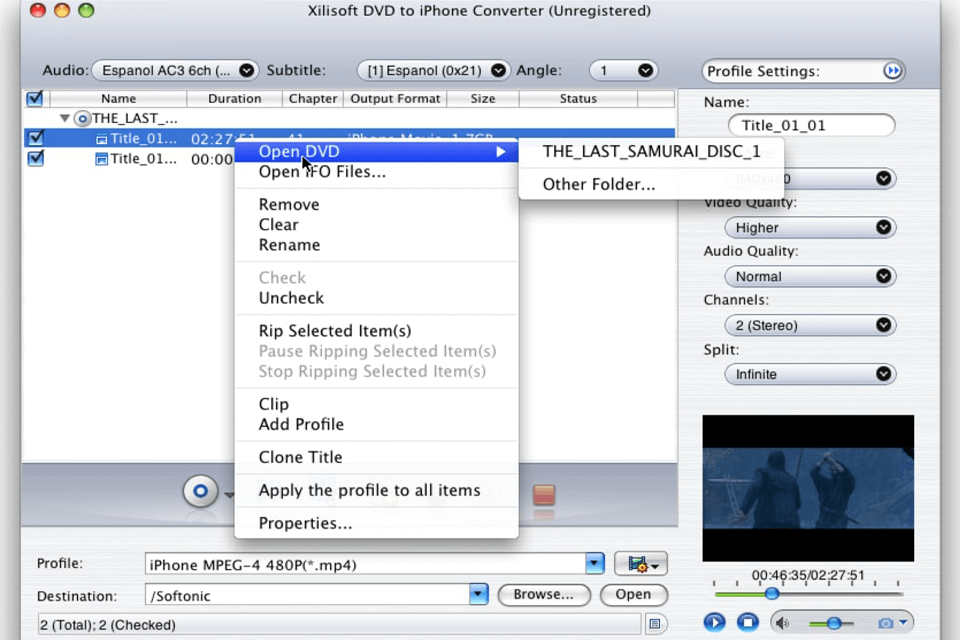The image size is (960, 640).
Task: Uncheck the second Title_01 checkbox
Action: tap(35, 158)
